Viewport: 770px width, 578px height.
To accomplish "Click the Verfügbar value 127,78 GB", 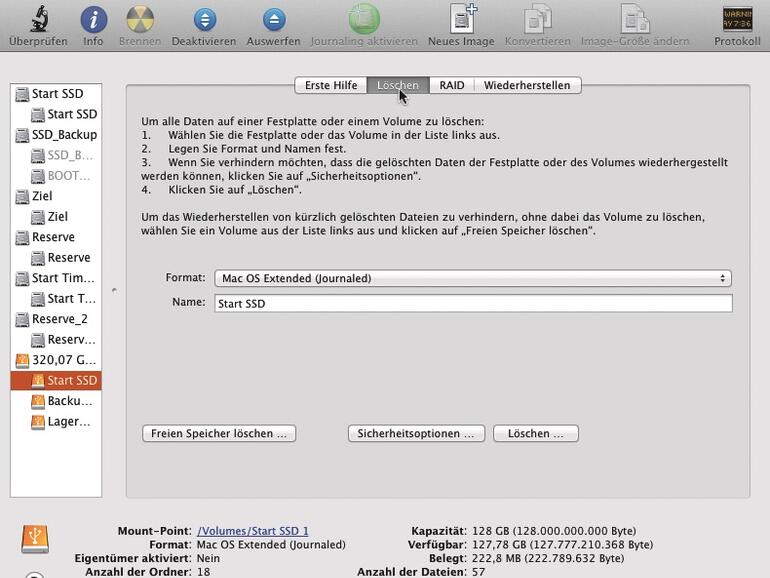I will (562, 545).
